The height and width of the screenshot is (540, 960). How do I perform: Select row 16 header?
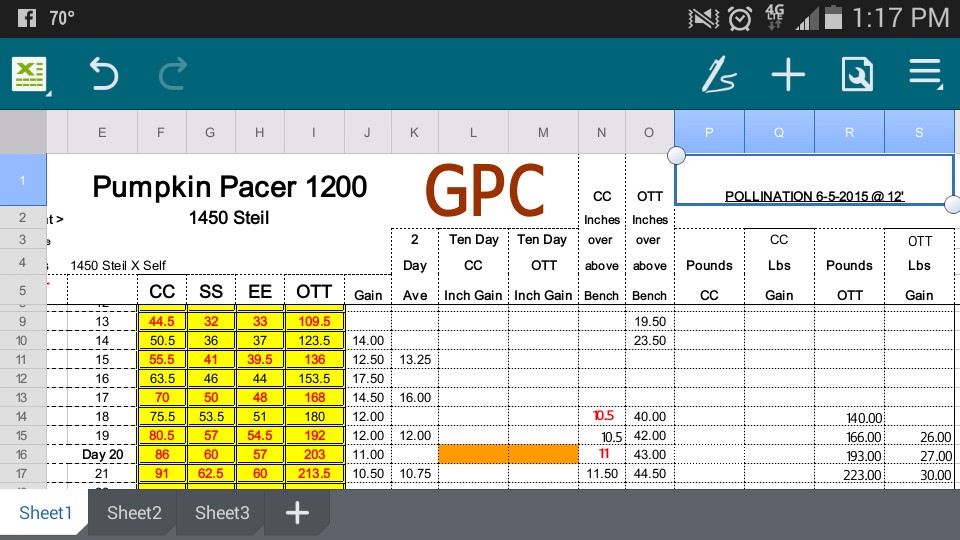tap(23, 454)
